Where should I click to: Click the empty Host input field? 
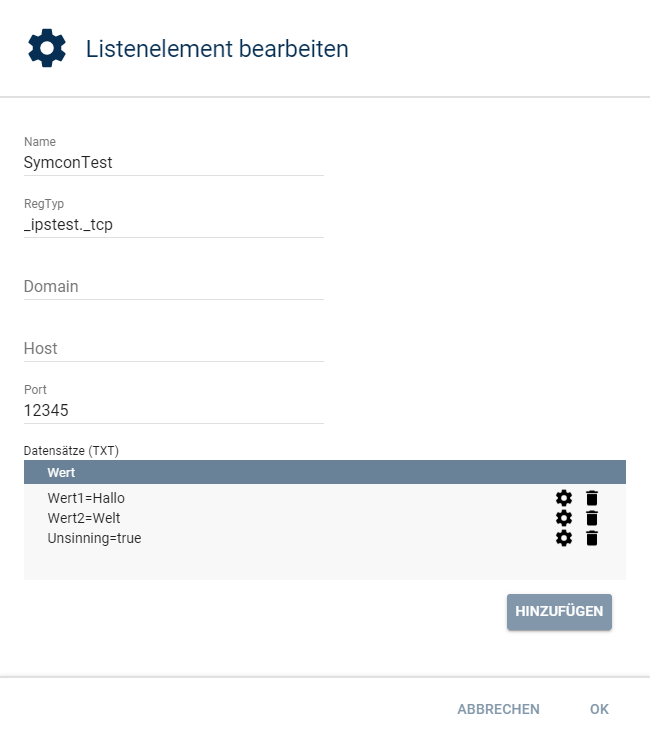(174, 348)
